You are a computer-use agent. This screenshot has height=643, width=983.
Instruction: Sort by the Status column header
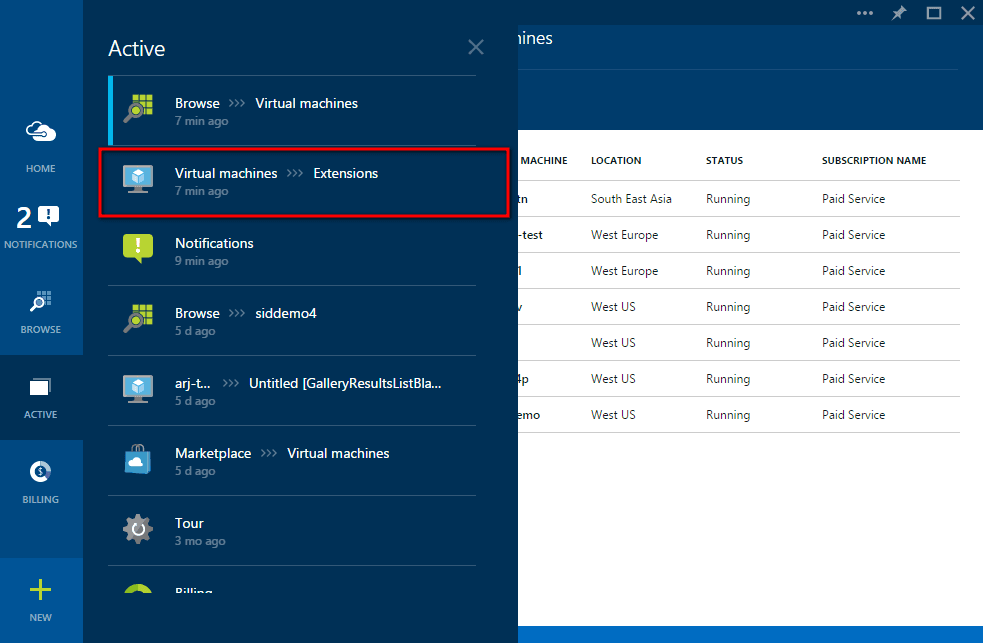[x=724, y=161]
